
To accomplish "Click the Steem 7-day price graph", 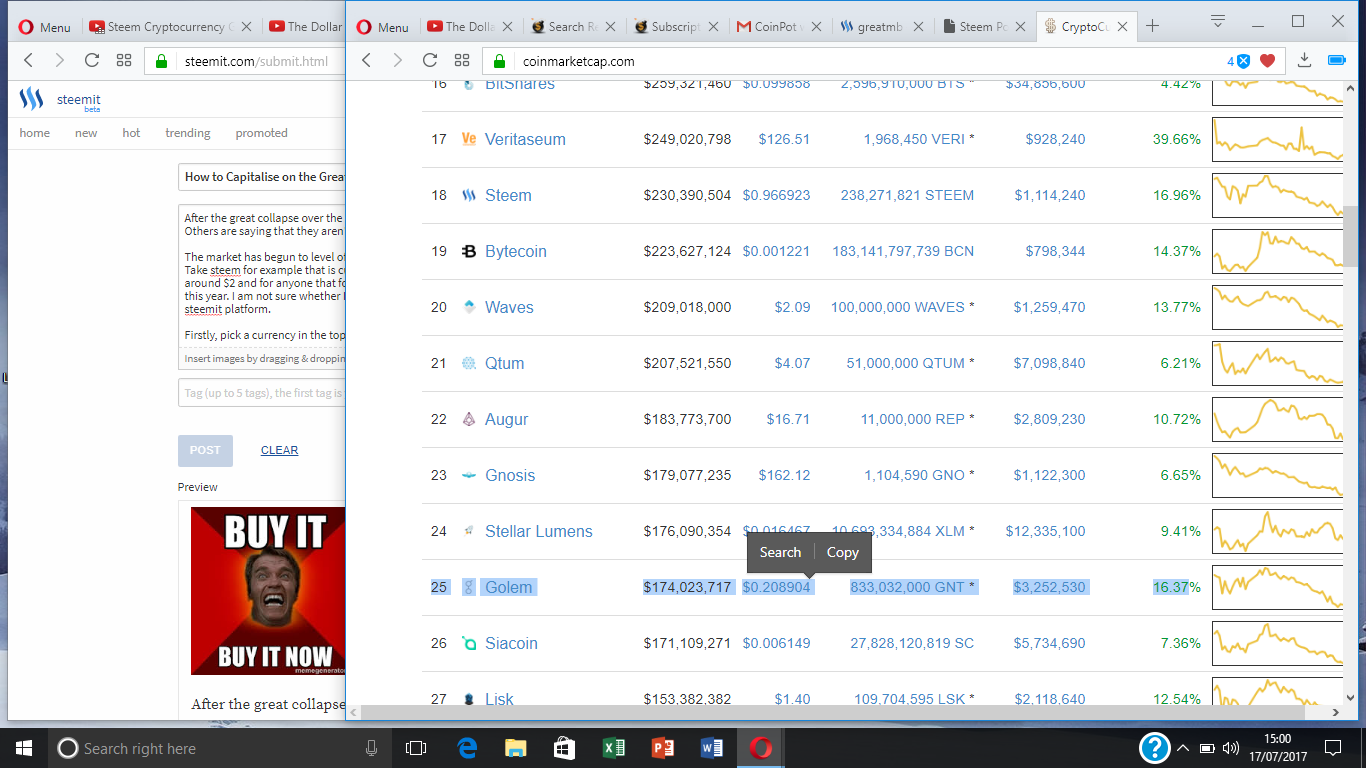I will (1278, 195).
